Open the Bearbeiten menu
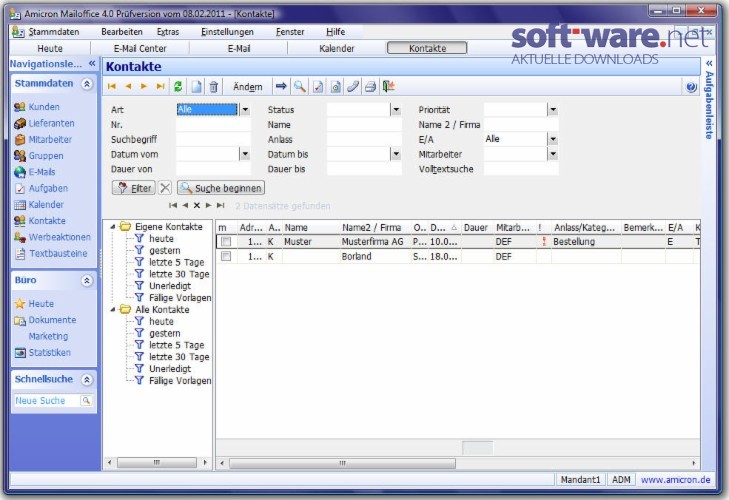 (122, 32)
